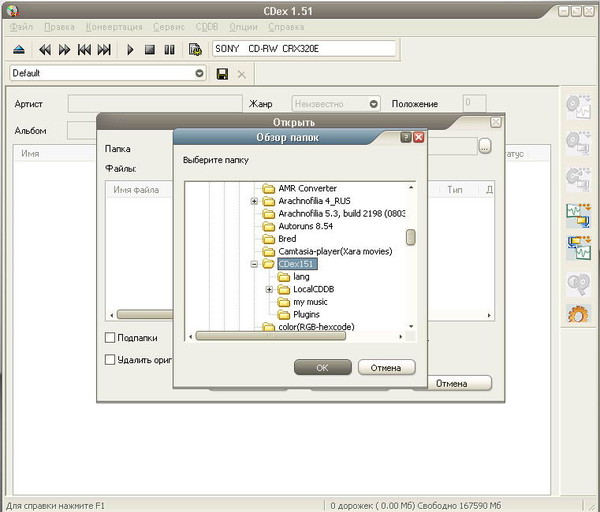Click the browse '...' button in Открыть dialog

(485, 146)
